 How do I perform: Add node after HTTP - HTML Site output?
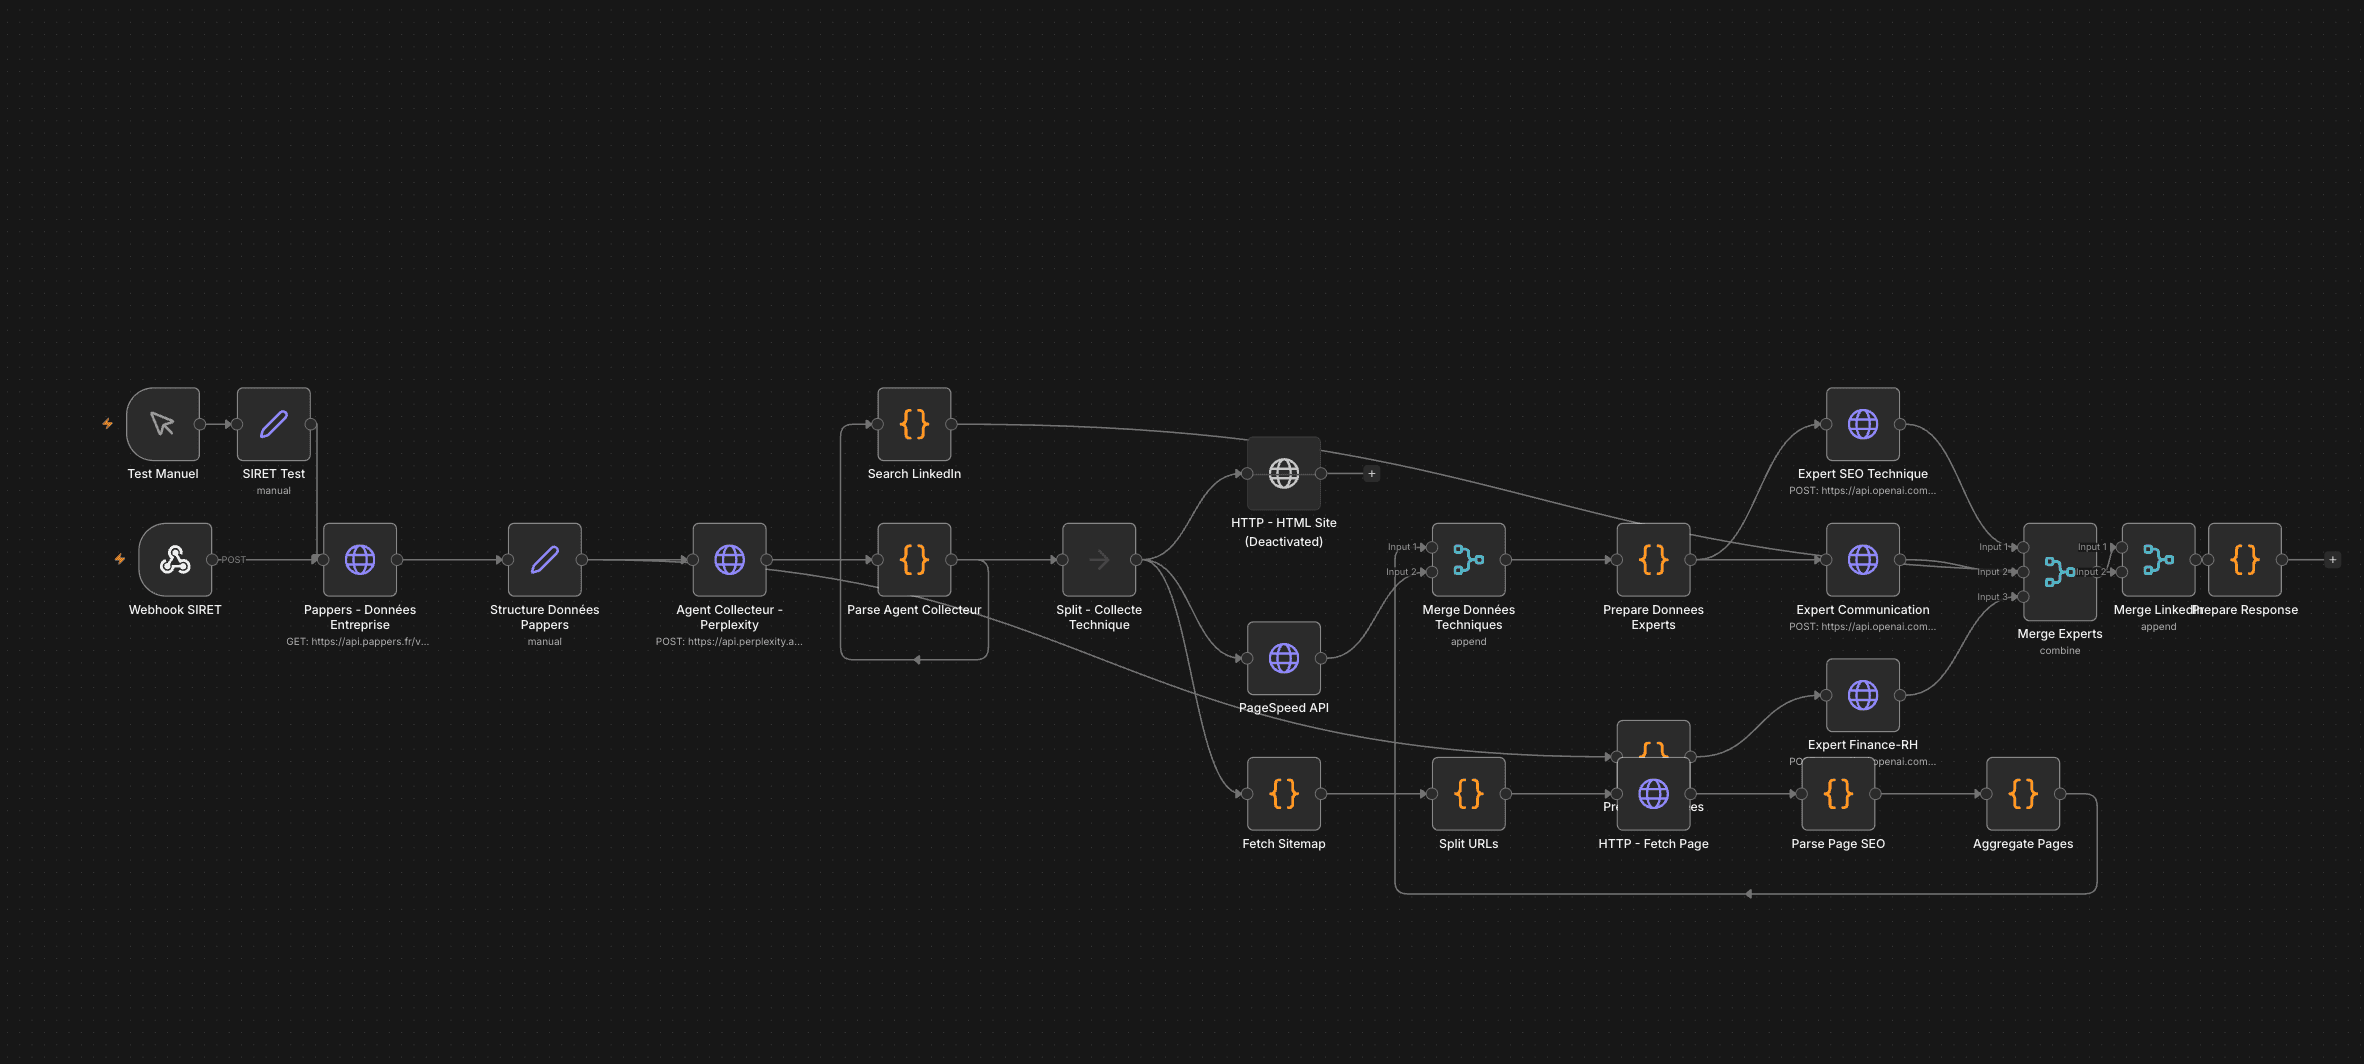tap(1371, 474)
